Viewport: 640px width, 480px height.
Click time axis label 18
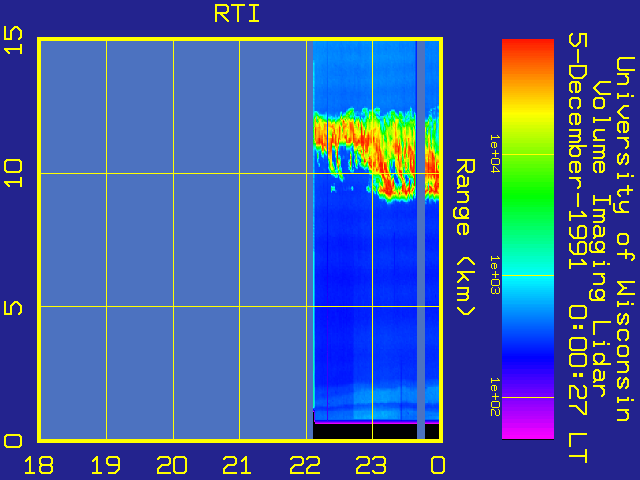pos(39,465)
